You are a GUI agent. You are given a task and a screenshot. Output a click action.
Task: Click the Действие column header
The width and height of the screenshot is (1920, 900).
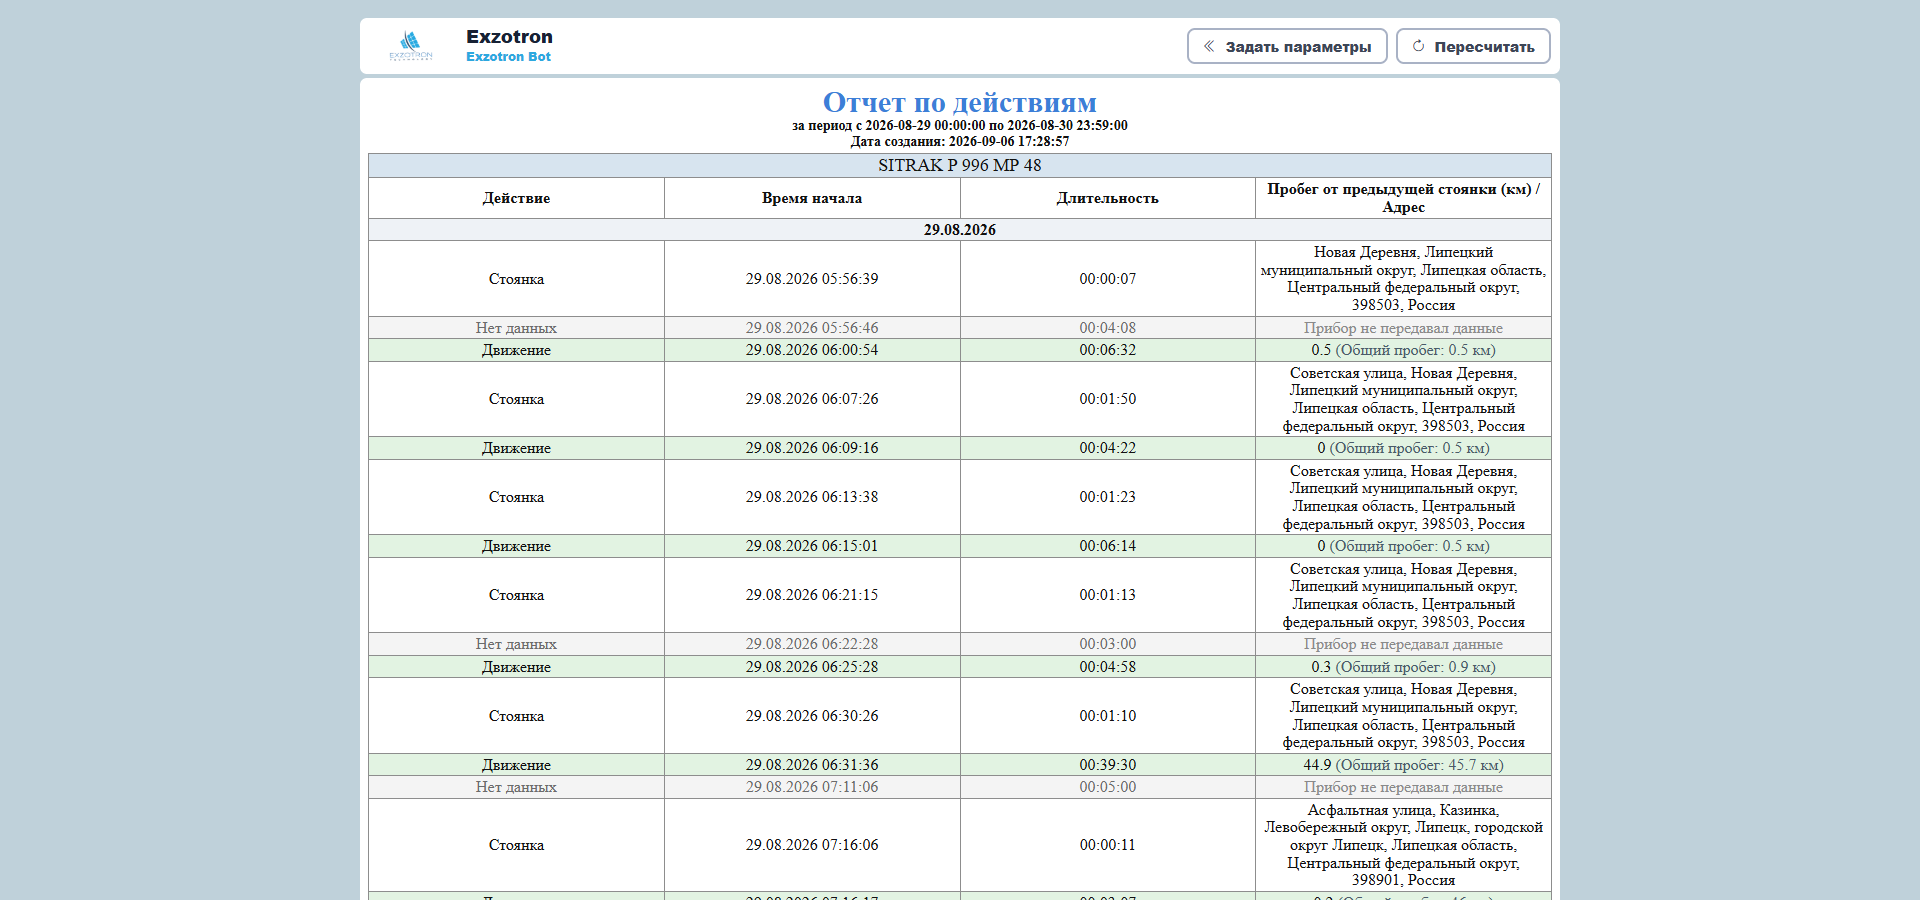(x=516, y=198)
